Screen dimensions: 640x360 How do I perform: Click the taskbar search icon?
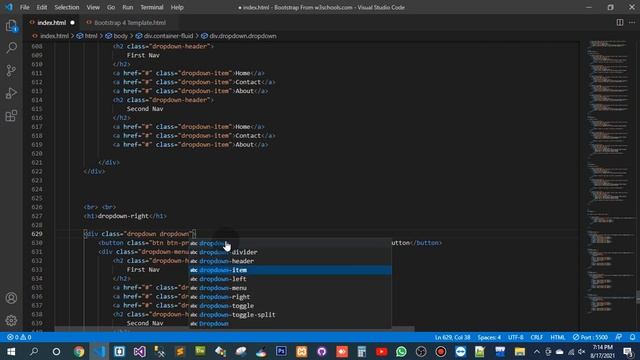tap(34, 351)
